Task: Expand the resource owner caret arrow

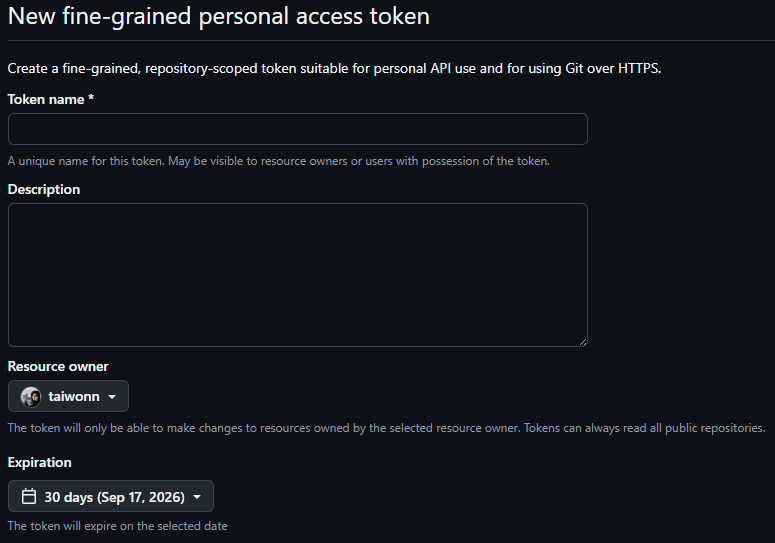Action: [x=112, y=397]
